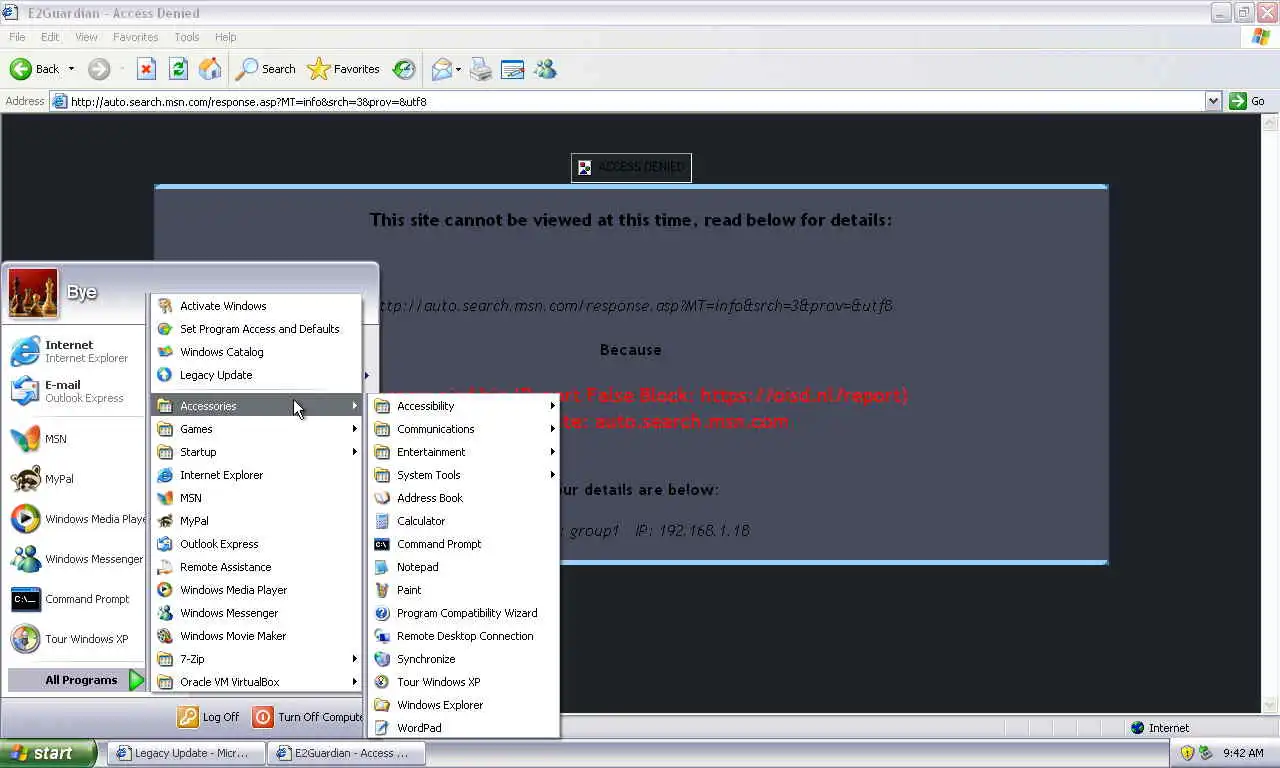Screen dimensions: 1280x768
Task: Click the ACCESS DENIED image placeholder
Action: 631,167
